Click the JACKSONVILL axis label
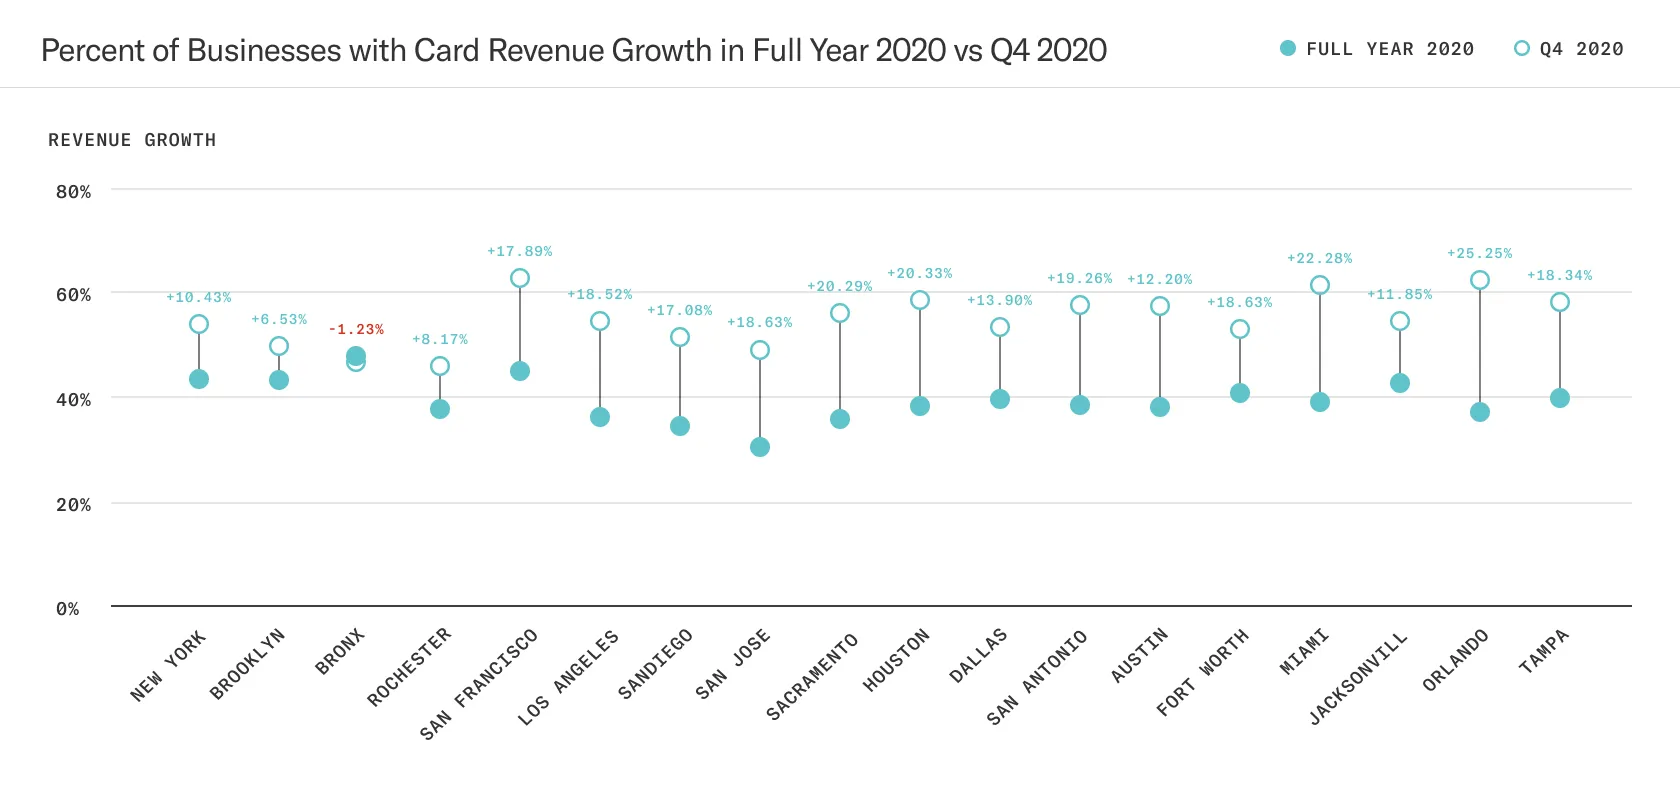This screenshot has height=785, width=1680. point(1358,678)
